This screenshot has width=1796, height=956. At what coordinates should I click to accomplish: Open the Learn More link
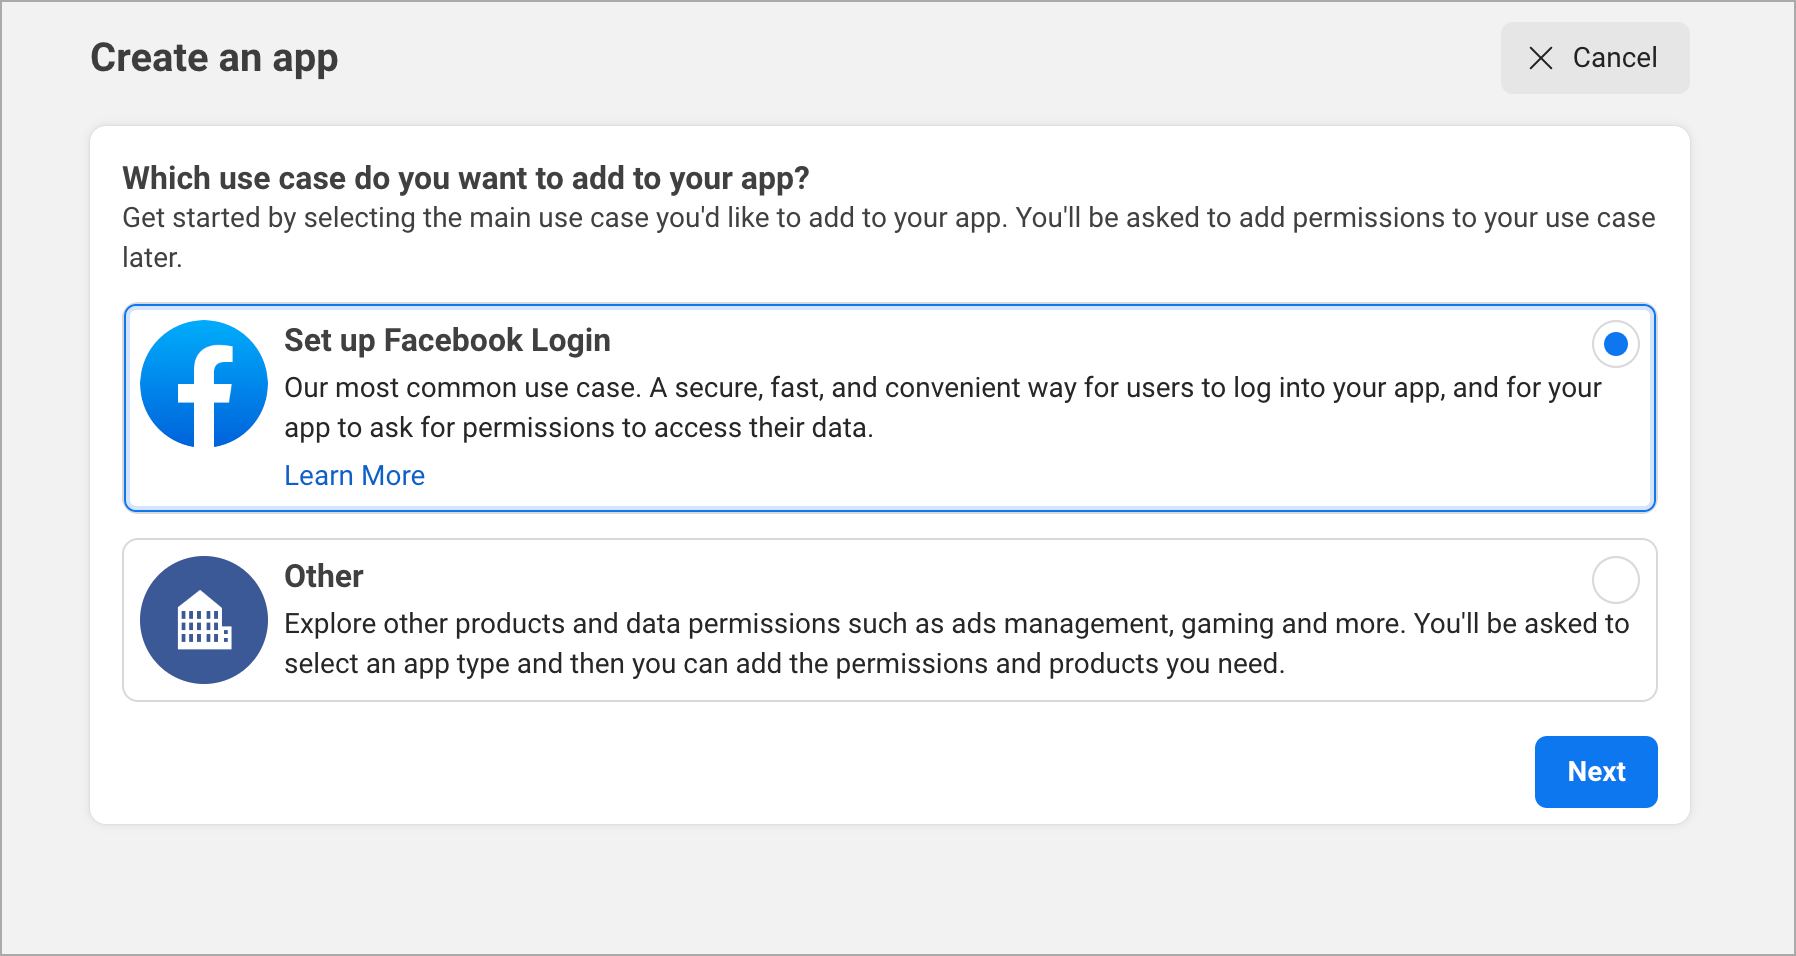(x=354, y=476)
